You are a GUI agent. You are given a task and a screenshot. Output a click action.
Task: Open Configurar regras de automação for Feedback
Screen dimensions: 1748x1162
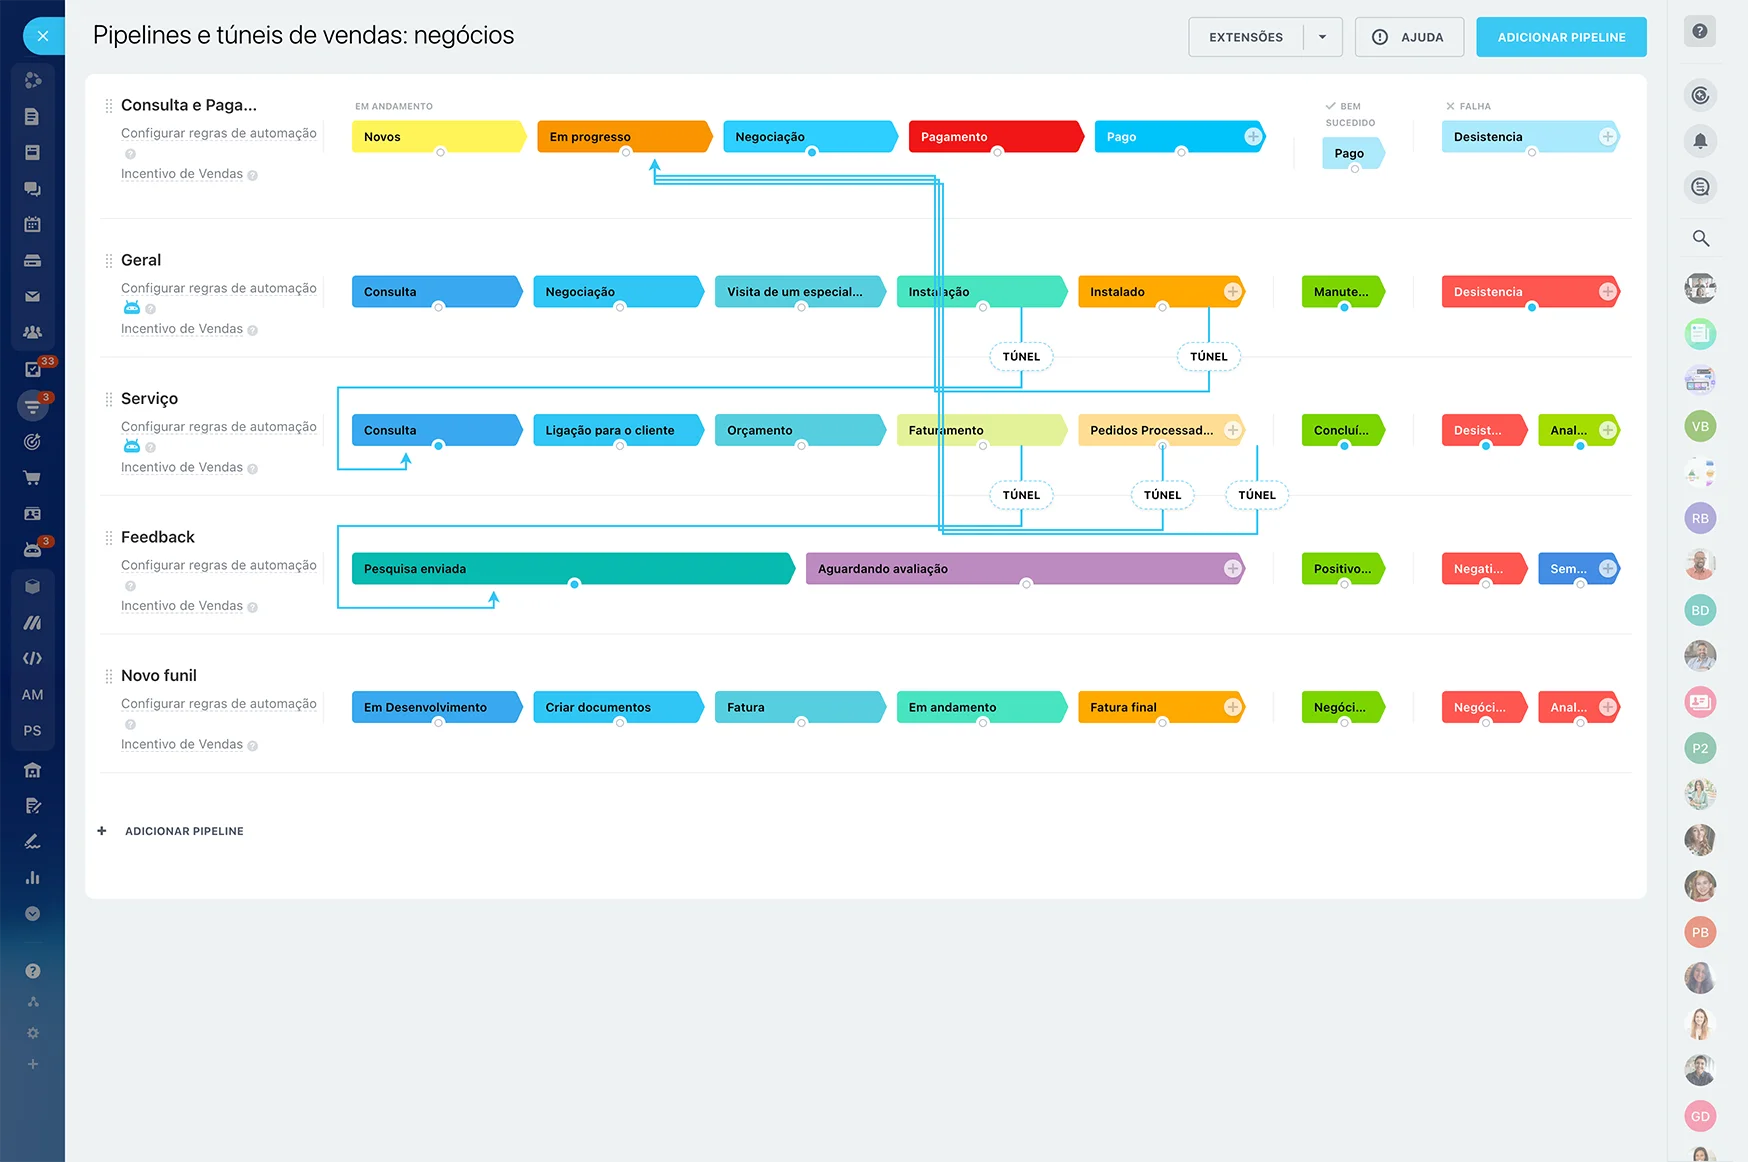click(x=219, y=565)
